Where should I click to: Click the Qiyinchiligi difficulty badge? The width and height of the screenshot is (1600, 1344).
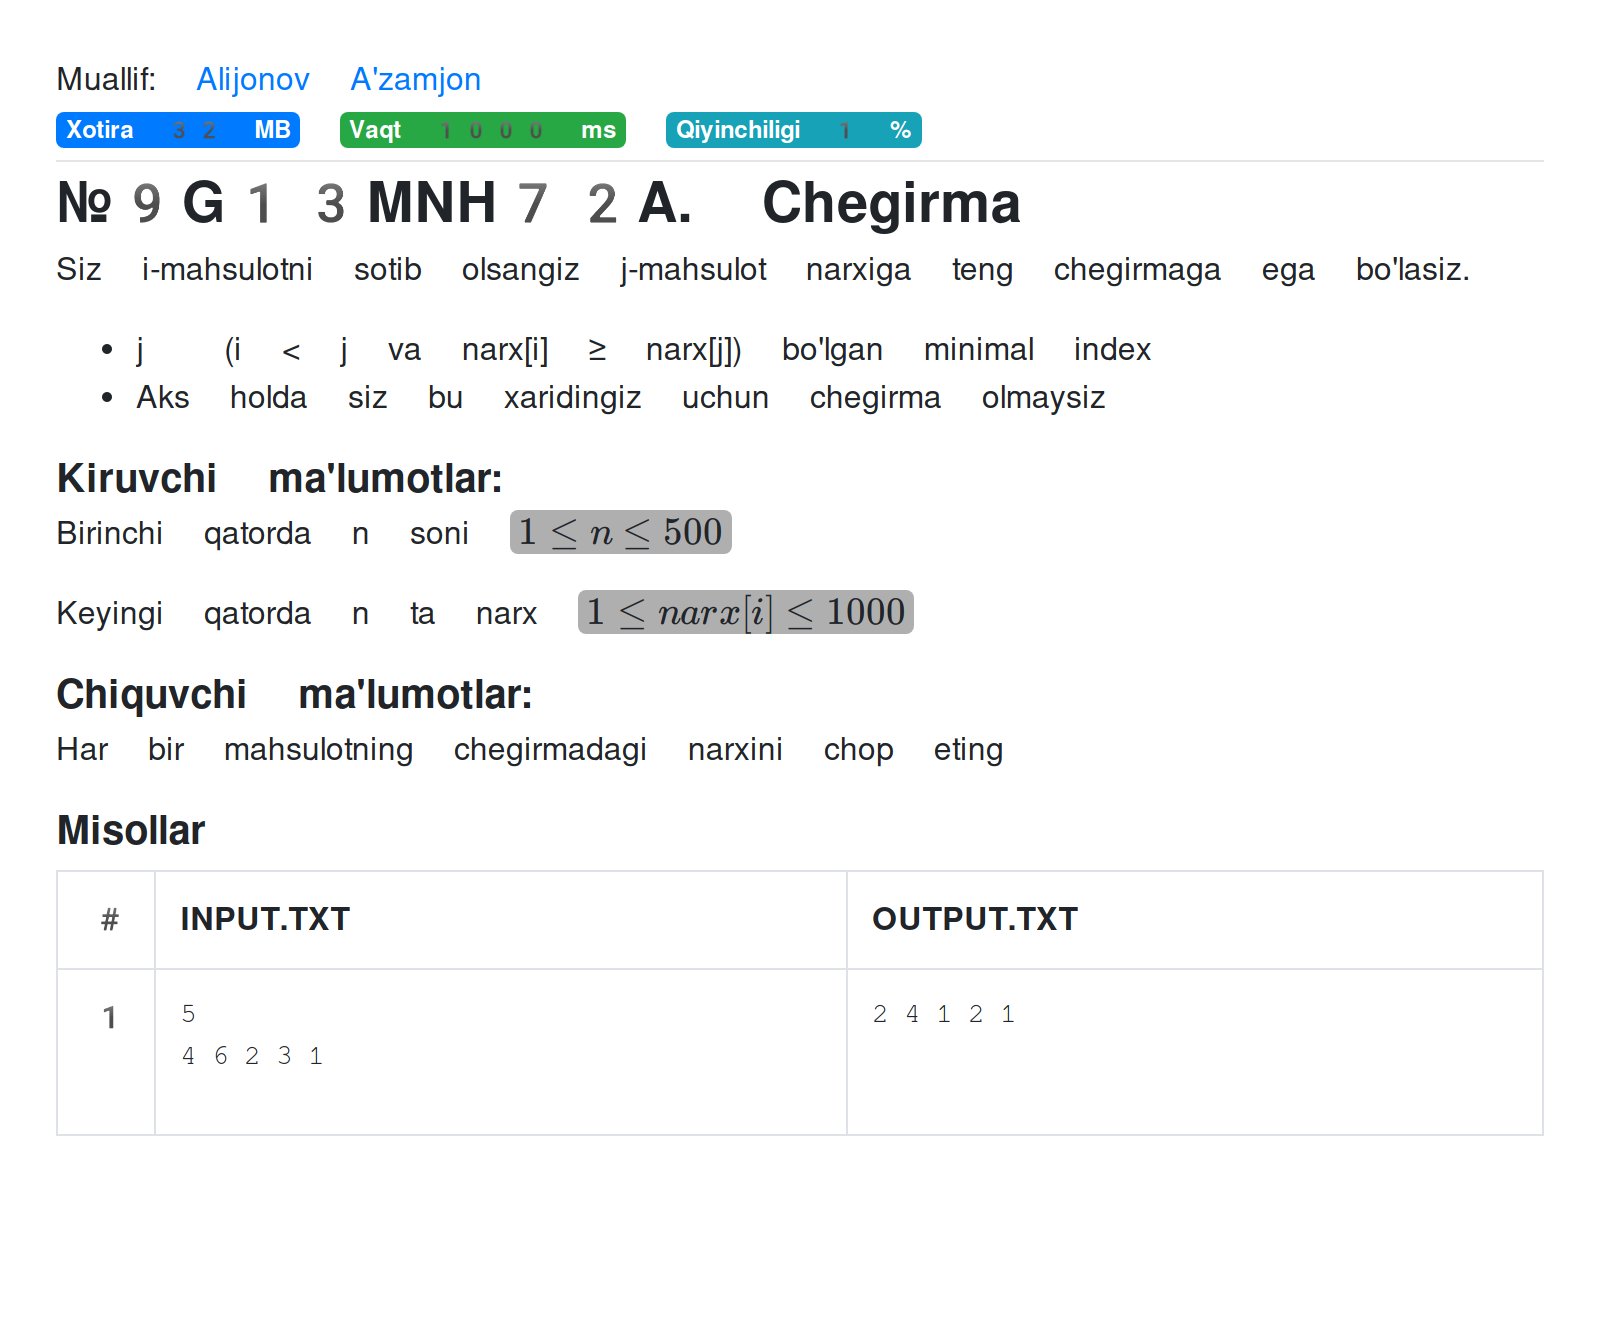coord(793,130)
